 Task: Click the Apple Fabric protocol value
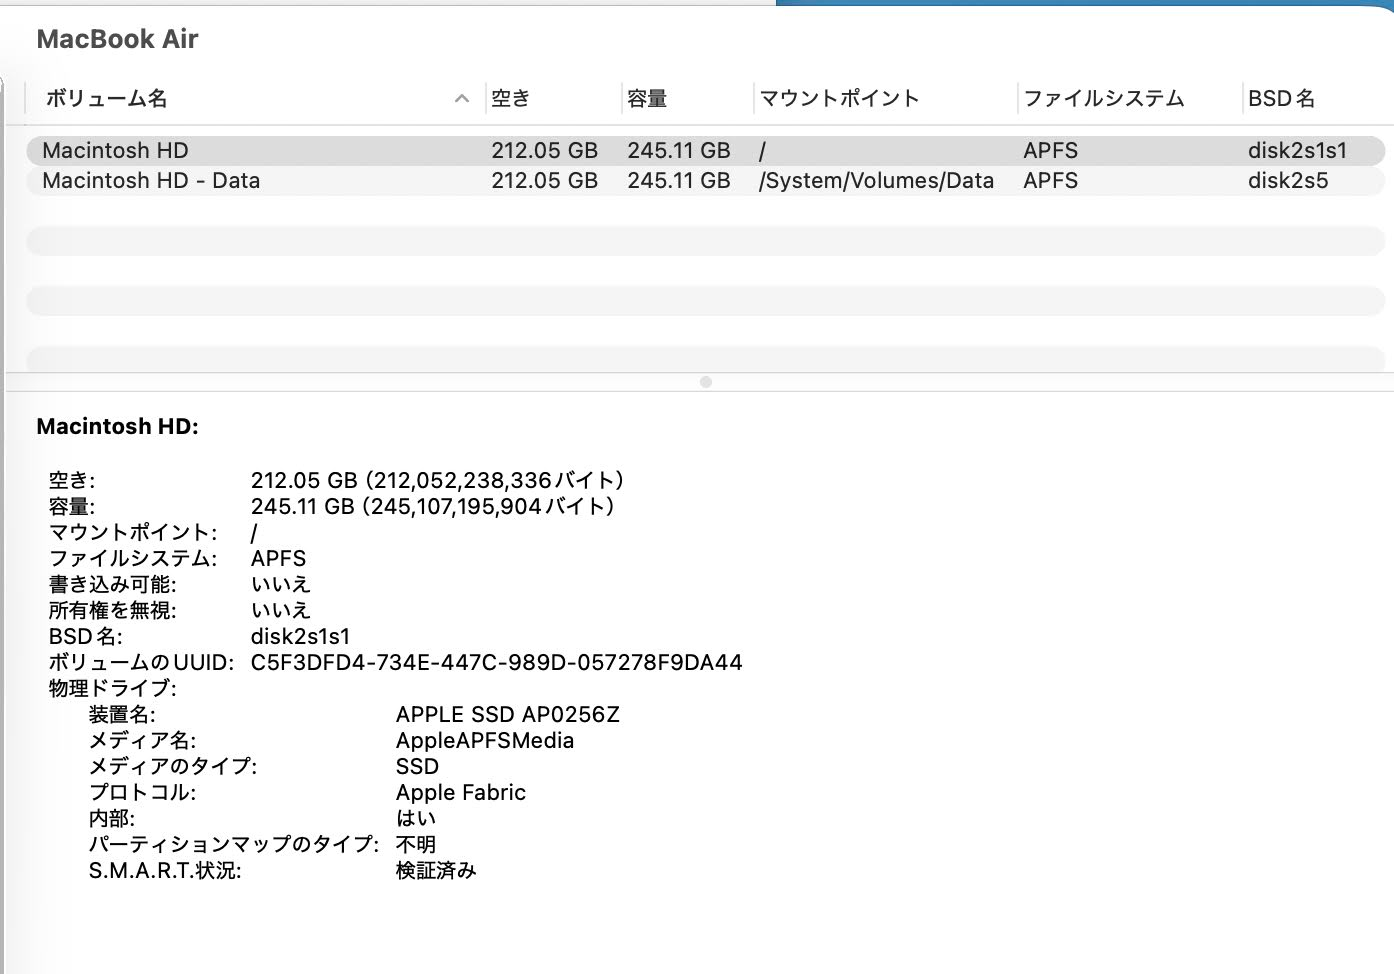point(461,792)
